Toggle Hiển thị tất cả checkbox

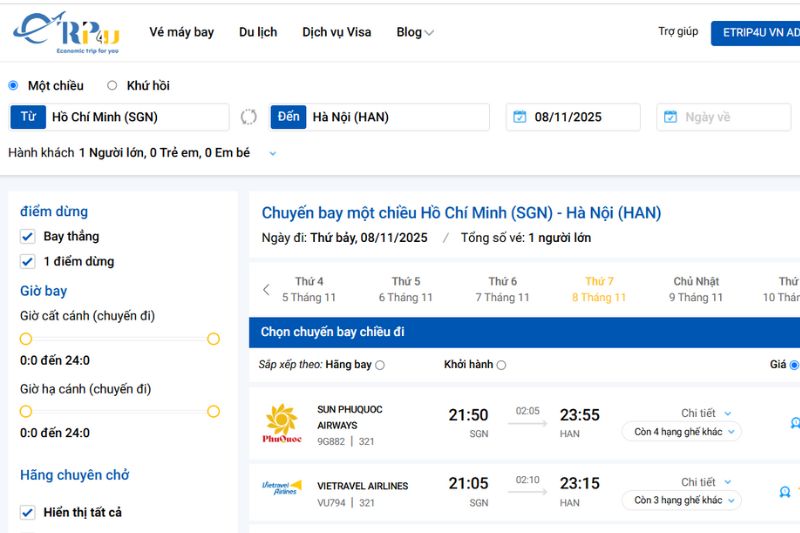(28, 512)
